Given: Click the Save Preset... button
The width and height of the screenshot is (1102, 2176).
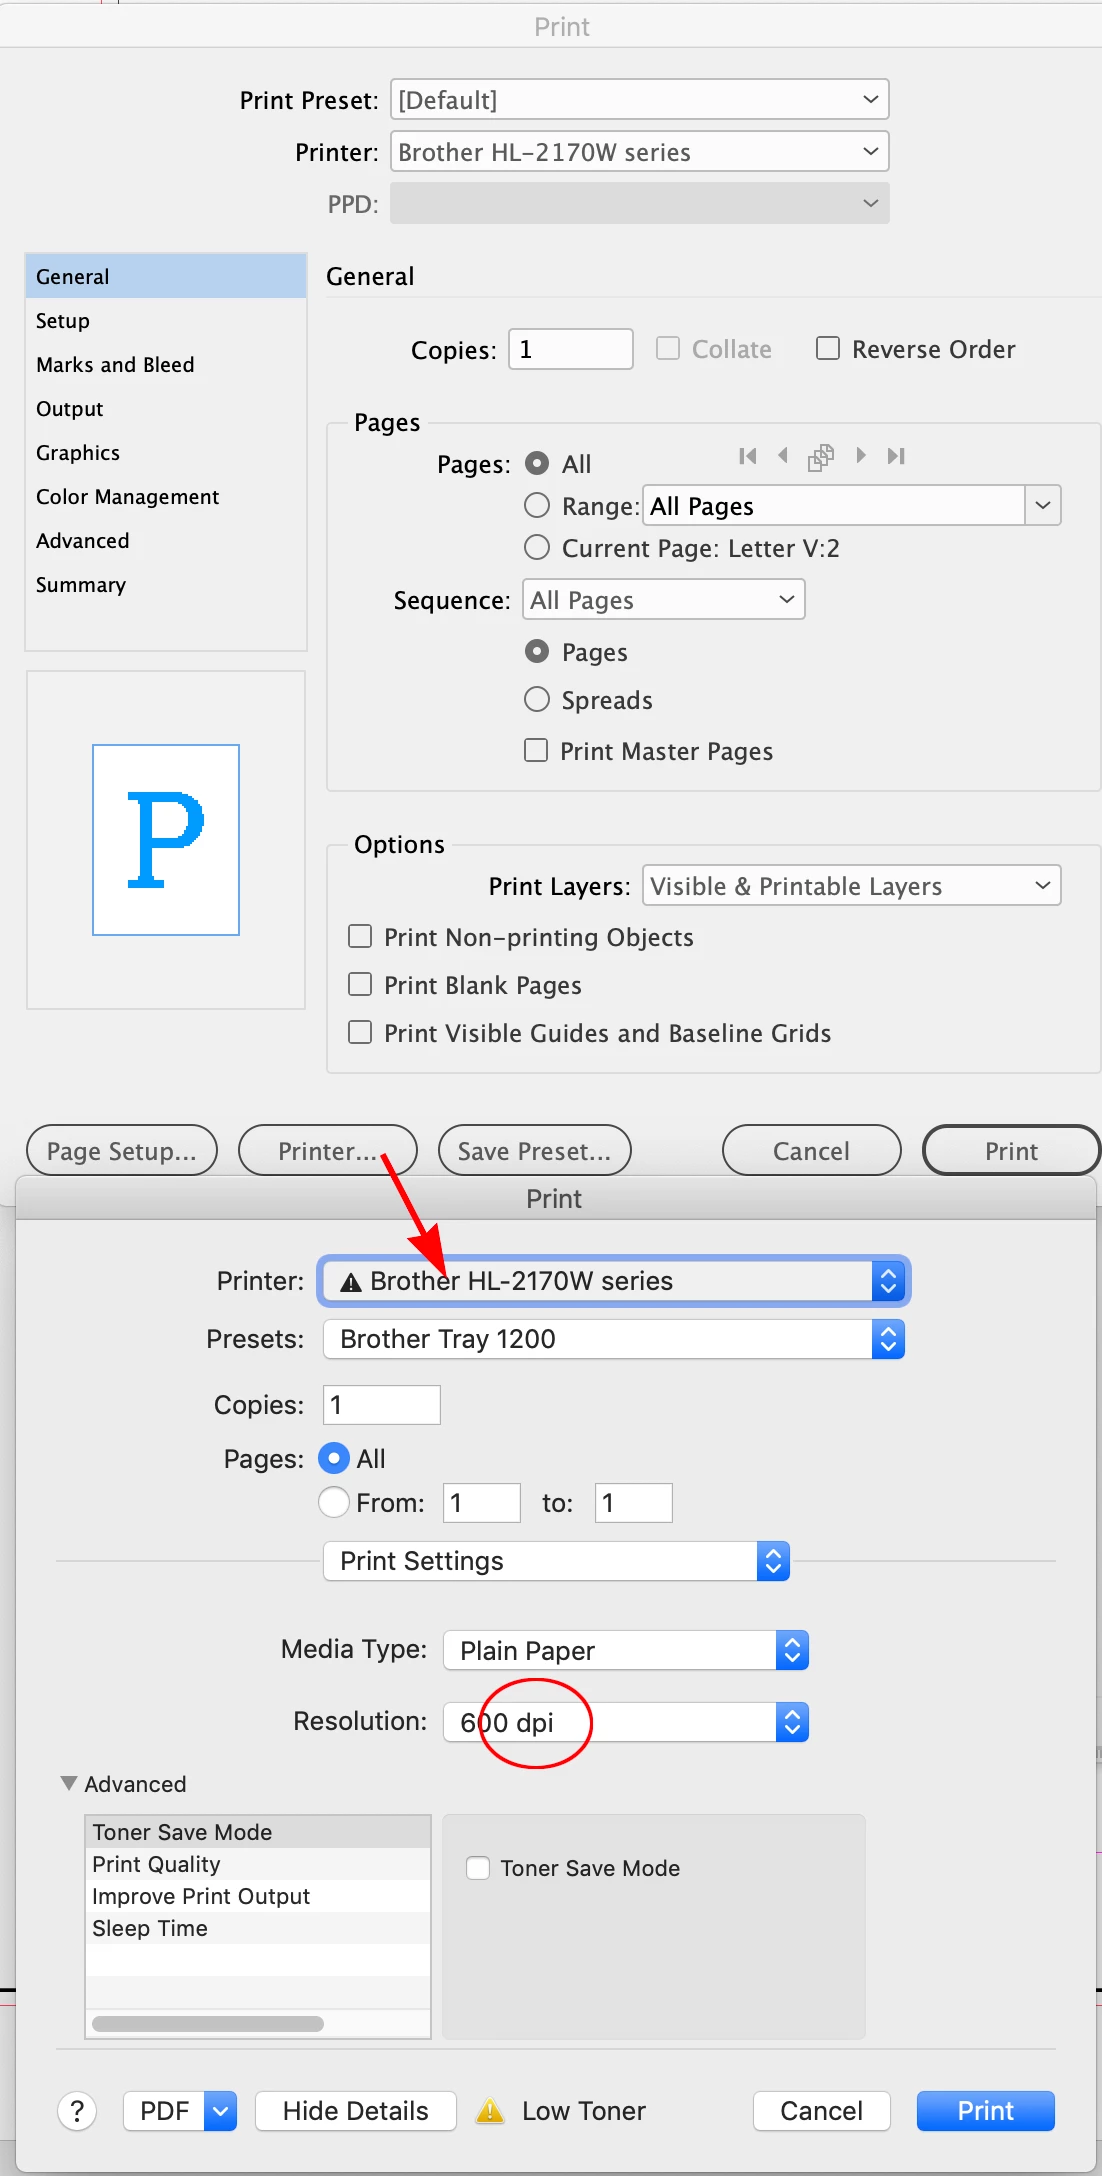Looking at the screenshot, I should (535, 1150).
